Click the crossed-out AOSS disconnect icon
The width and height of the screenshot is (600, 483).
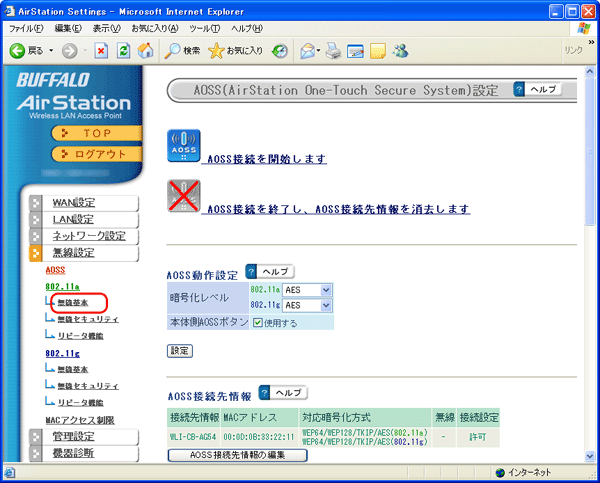pyautogui.click(x=183, y=197)
